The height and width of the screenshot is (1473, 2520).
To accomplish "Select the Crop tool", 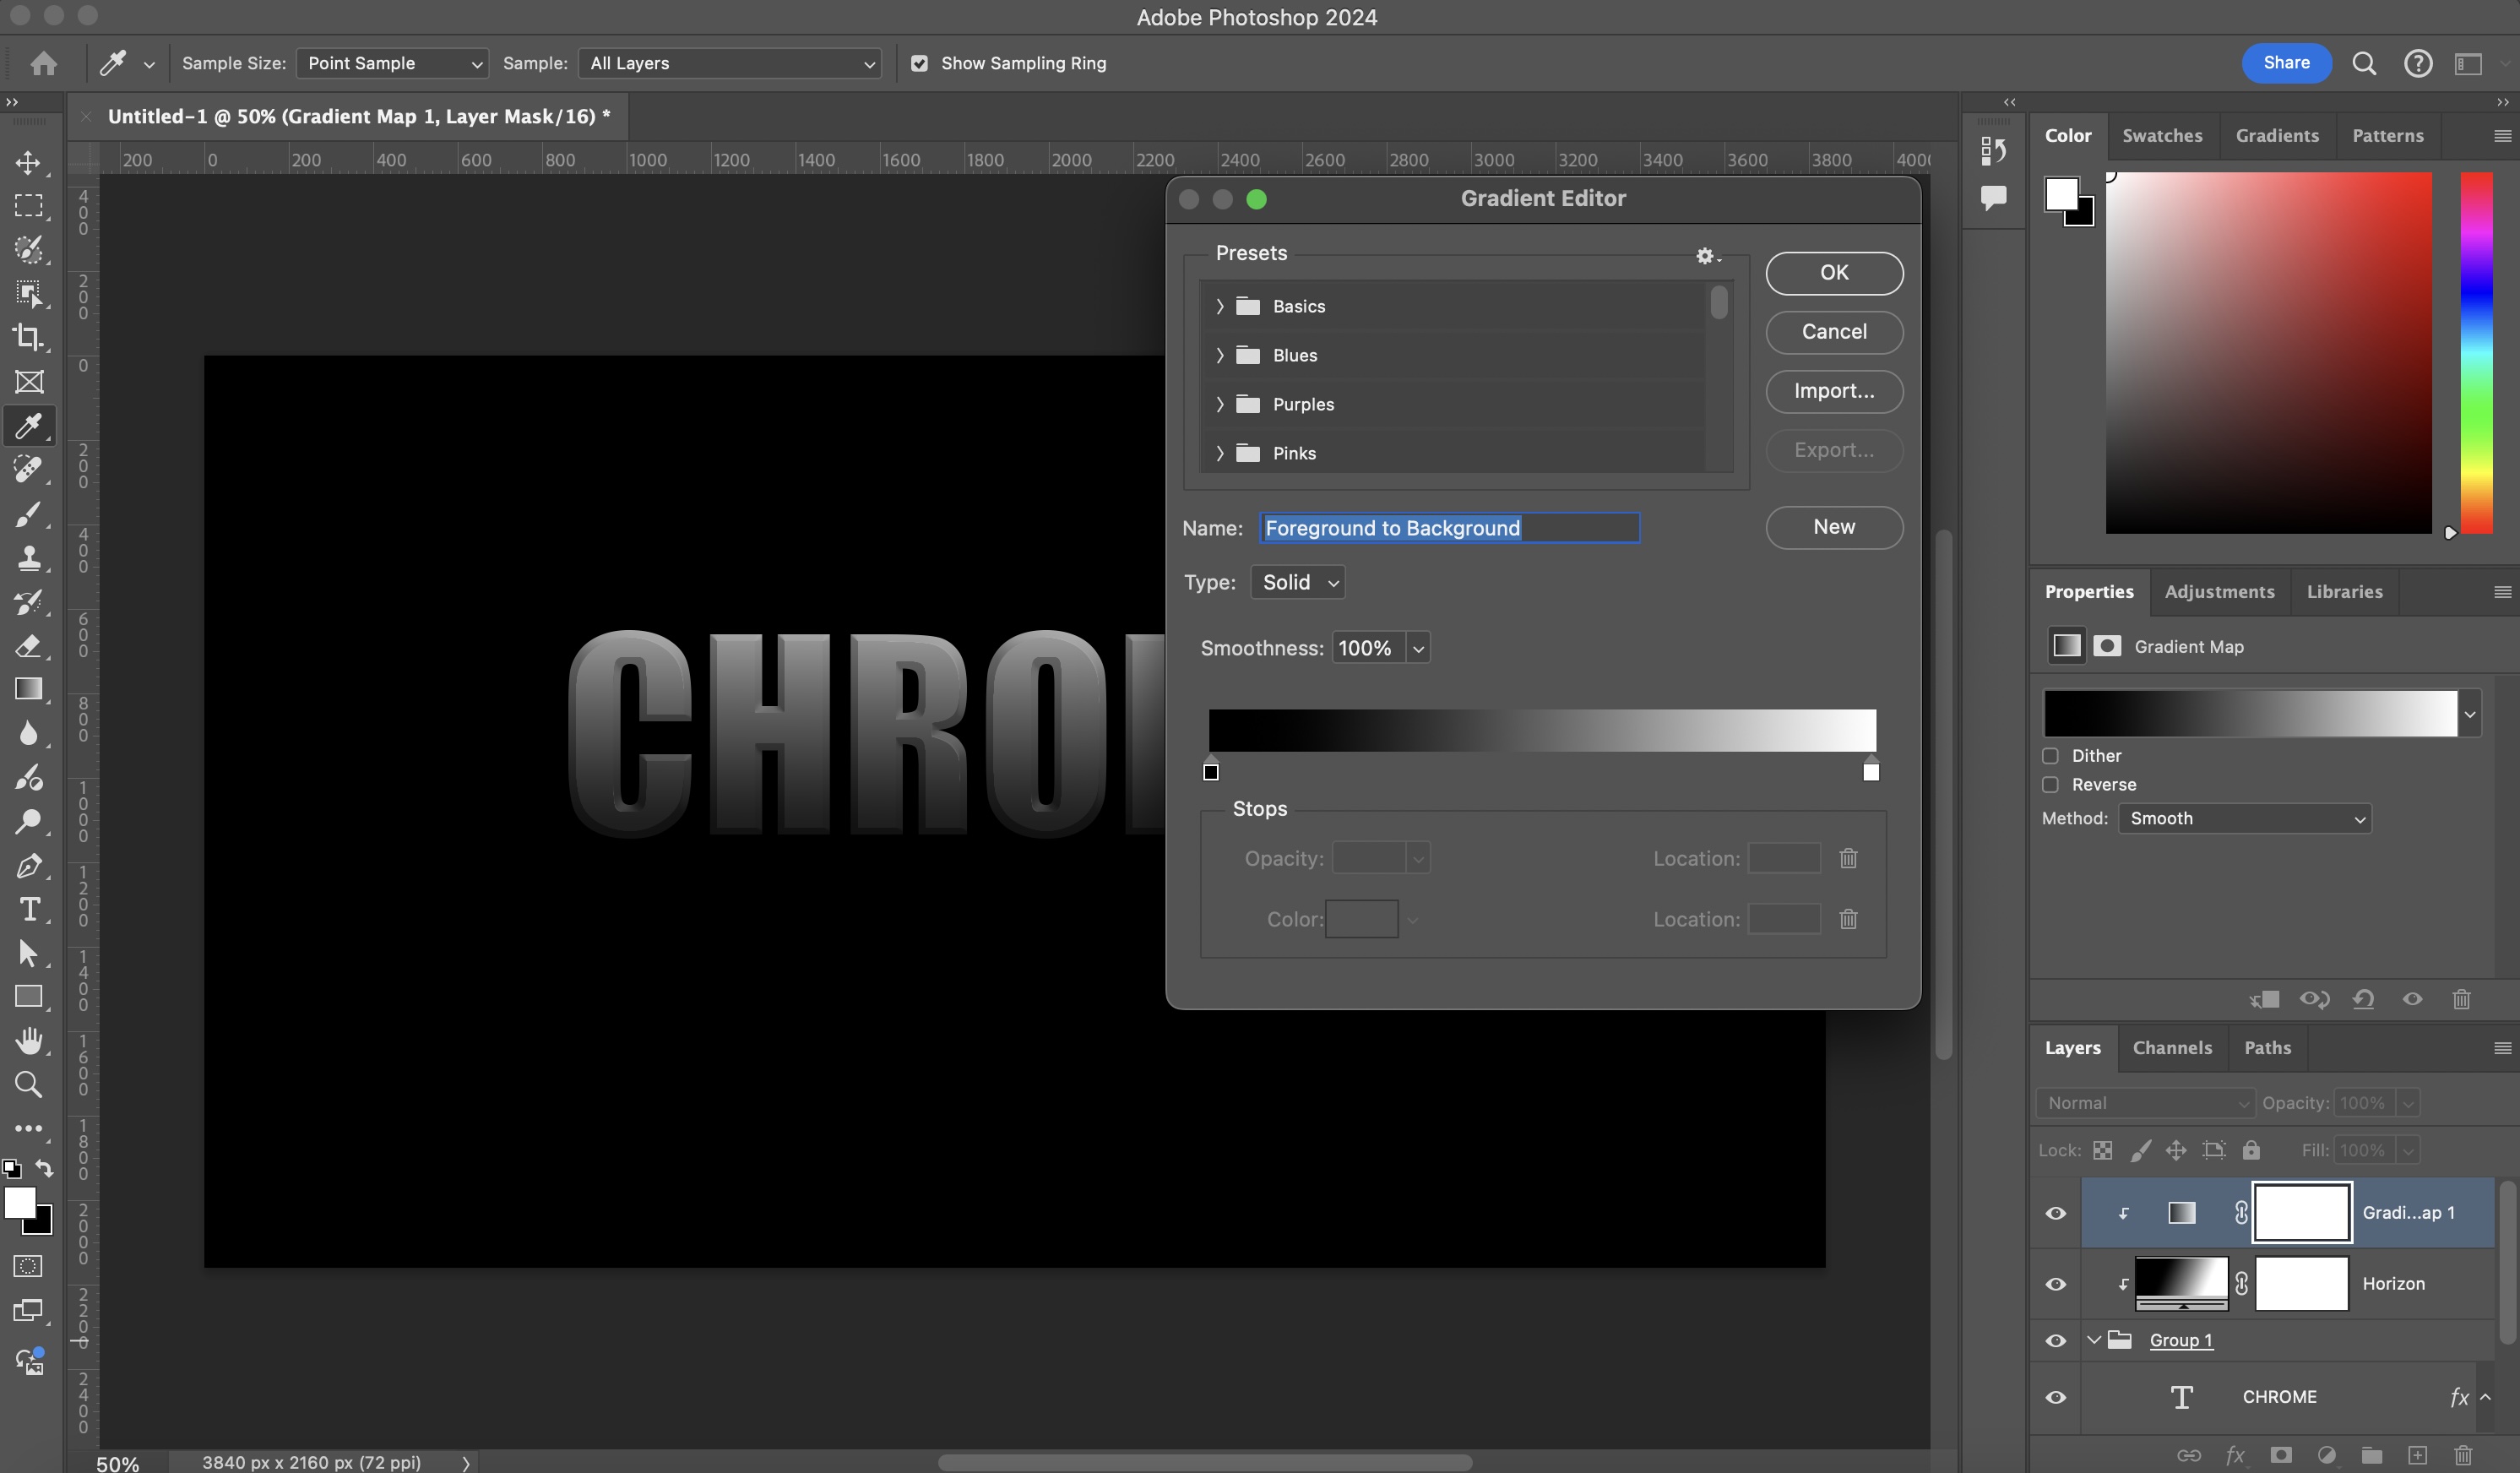I will pos(29,338).
